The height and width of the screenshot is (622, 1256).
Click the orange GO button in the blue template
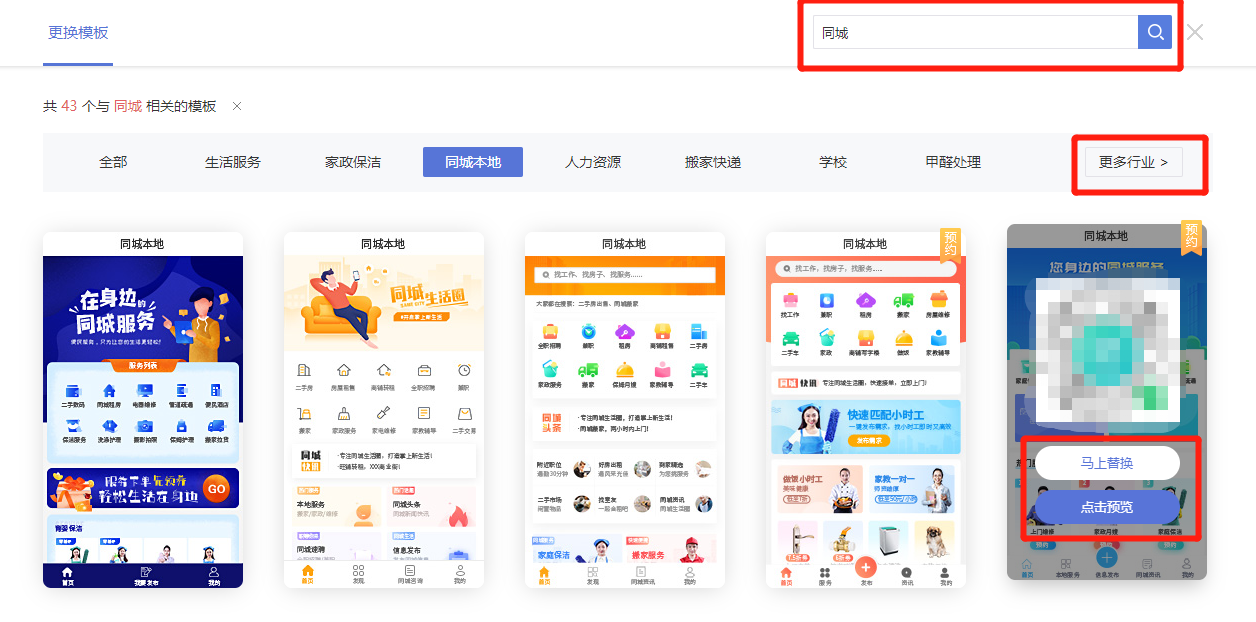click(216, 489)
